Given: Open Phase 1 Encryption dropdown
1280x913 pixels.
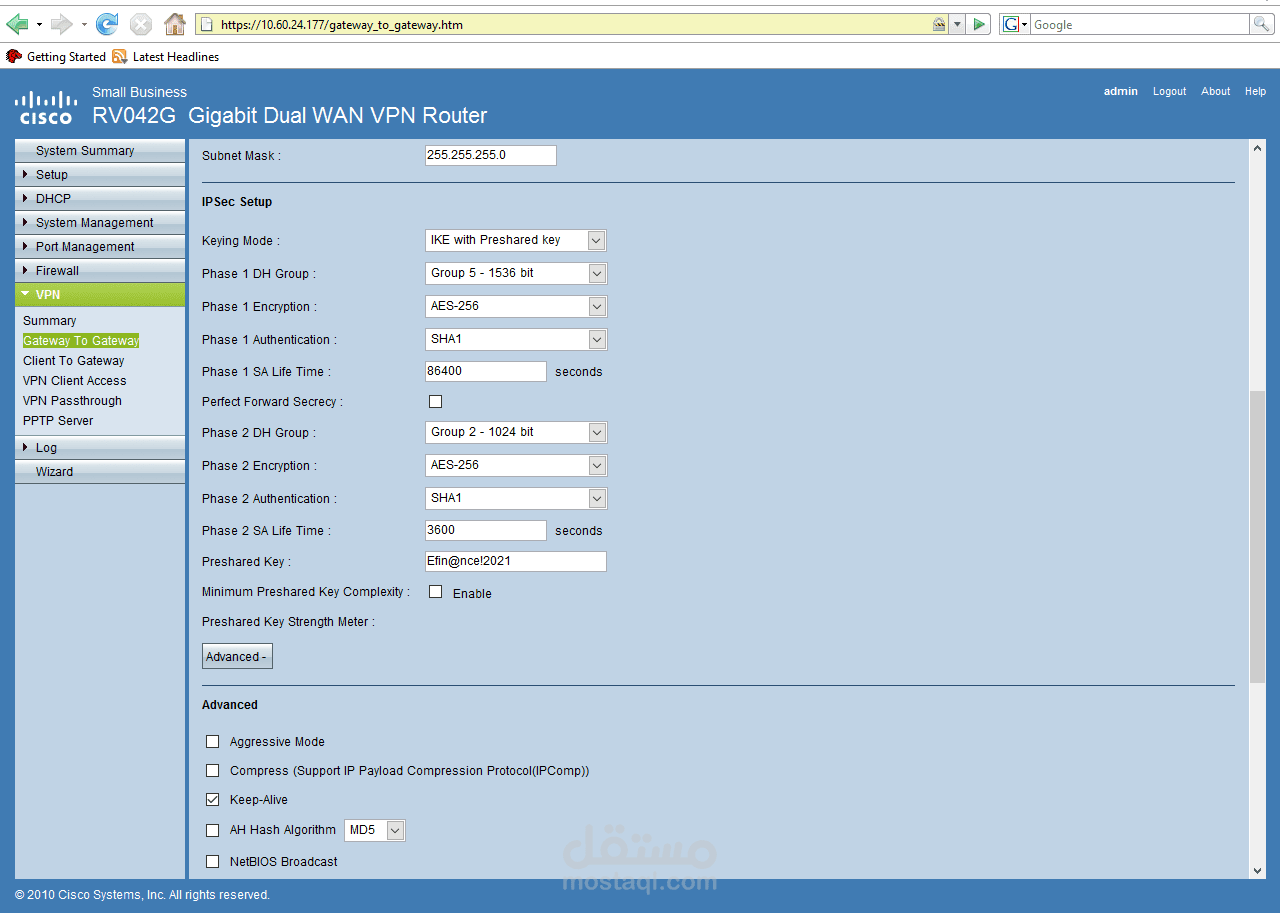Looking at the screenshot, I should click(516, 306).
